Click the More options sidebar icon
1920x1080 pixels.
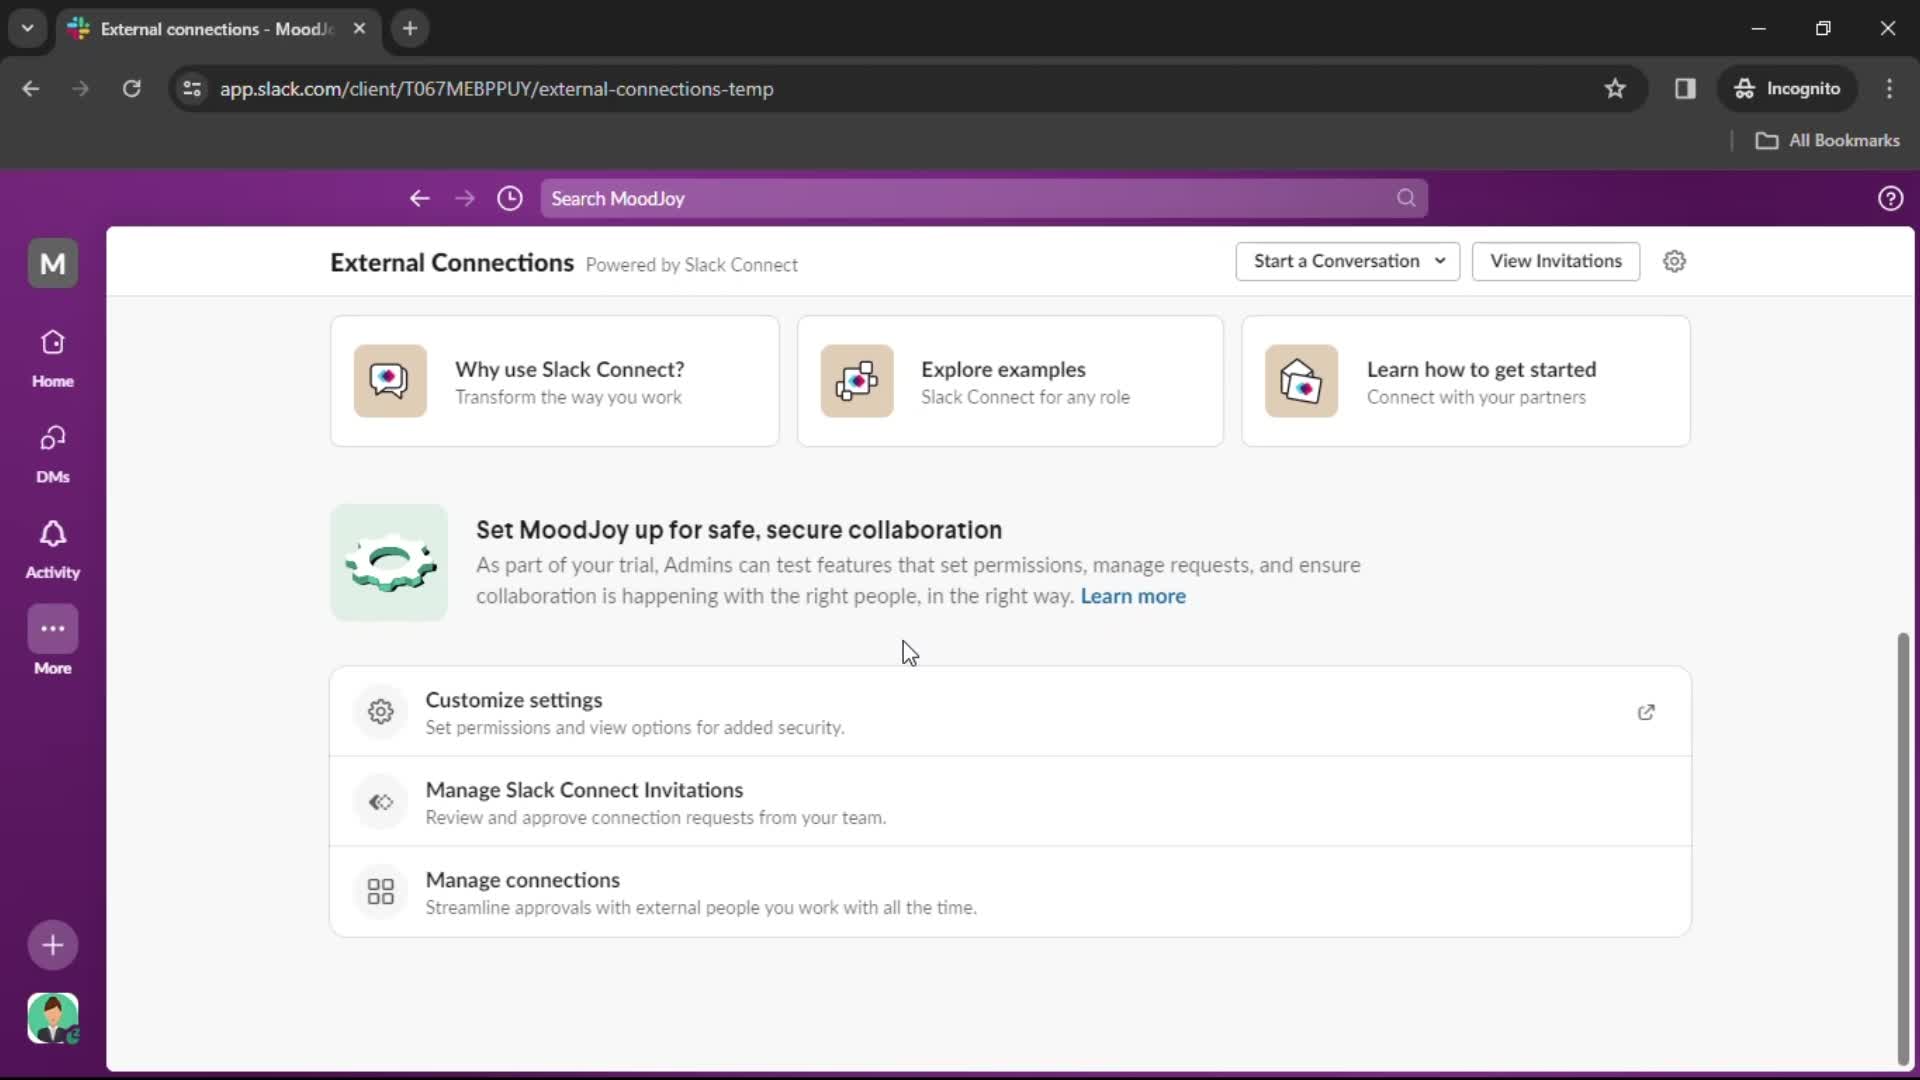(x=53, y=628)
